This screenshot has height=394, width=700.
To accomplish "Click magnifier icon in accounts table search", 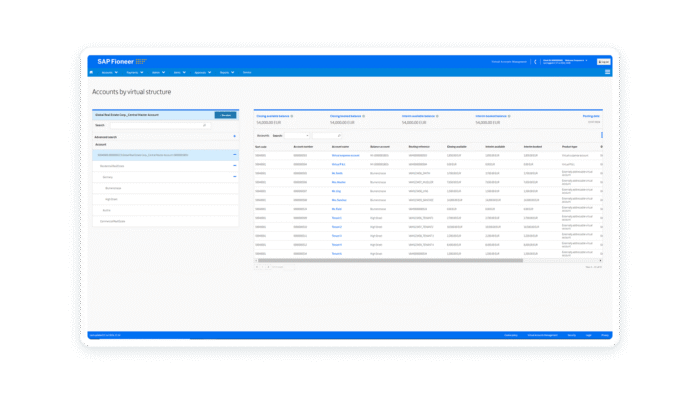I will click(x=339, y=136).
